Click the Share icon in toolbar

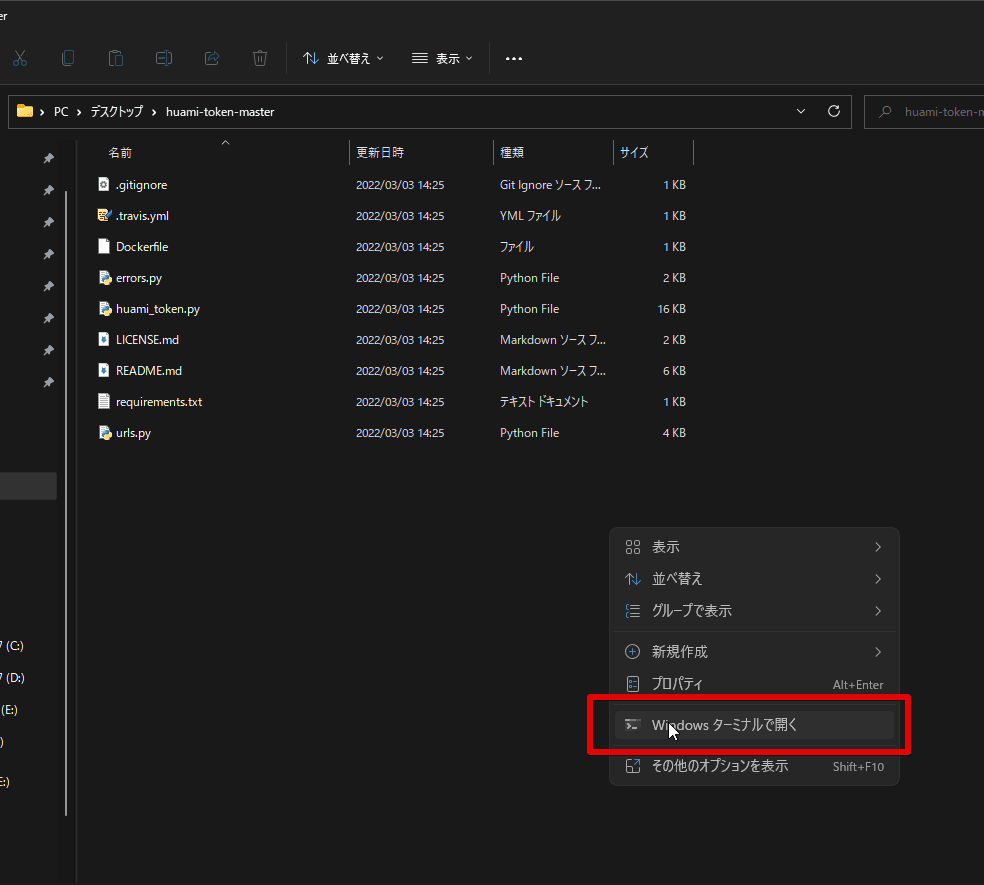pos(212,58)
